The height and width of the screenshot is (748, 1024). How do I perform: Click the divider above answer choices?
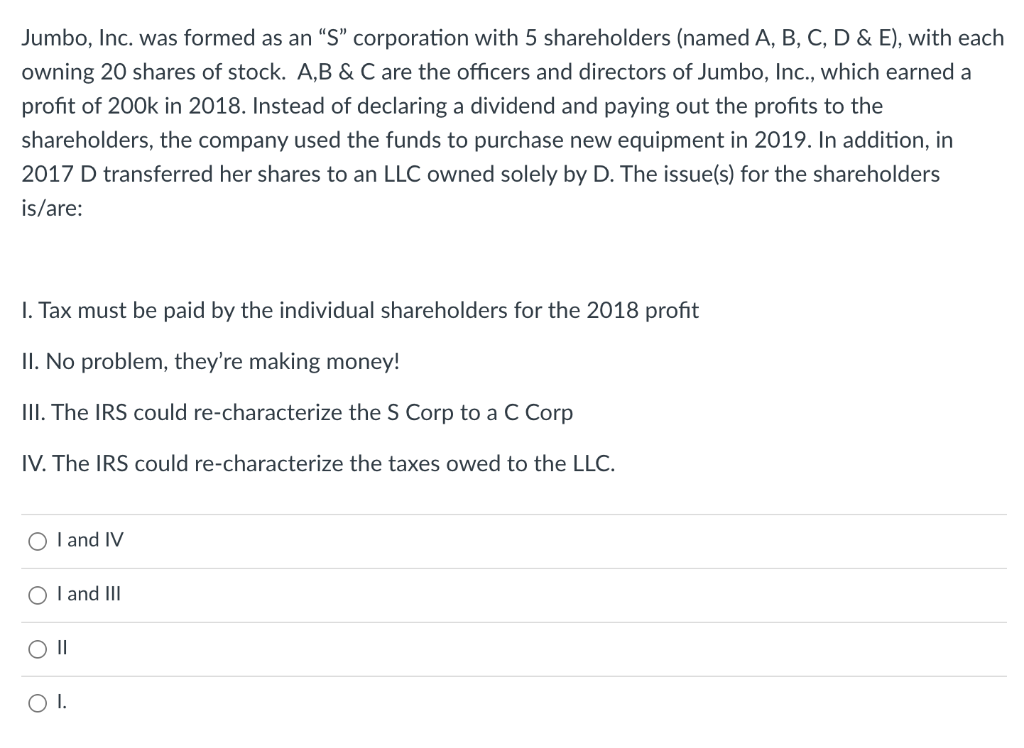click(512, 513)
